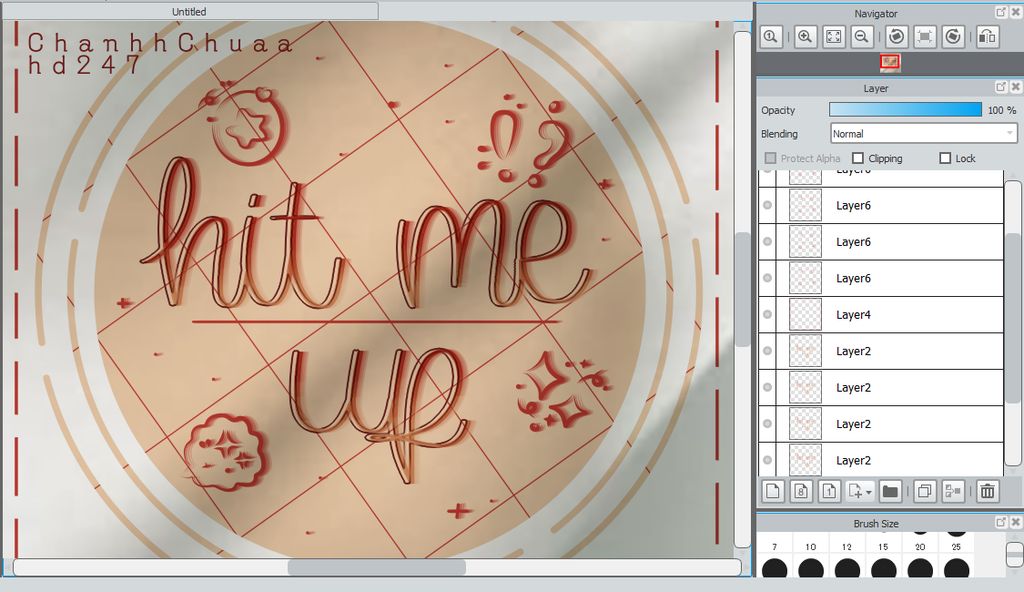Add a new 1-bit layer
The width and height of the screenshot is (1024, 592).
point(829,491)
